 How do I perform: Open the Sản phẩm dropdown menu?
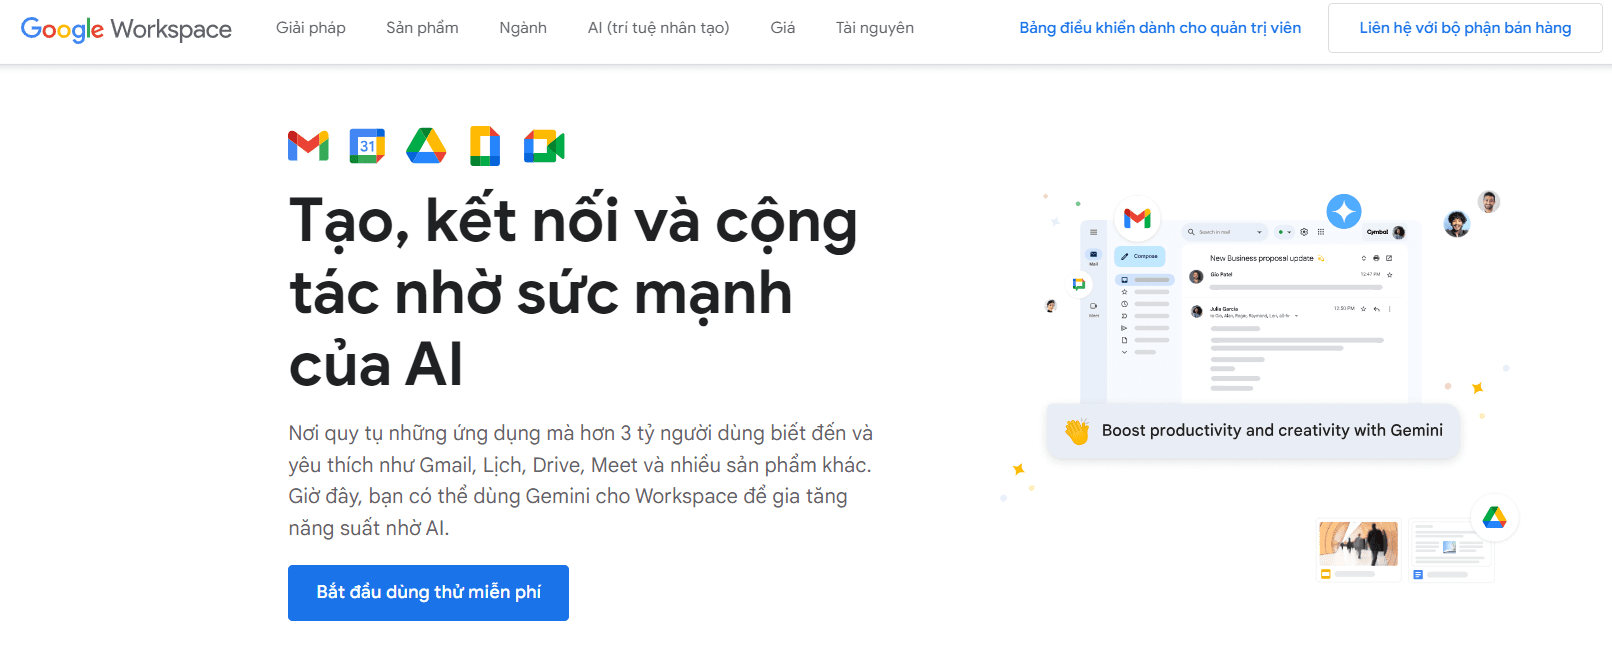(x=422, y=28)
